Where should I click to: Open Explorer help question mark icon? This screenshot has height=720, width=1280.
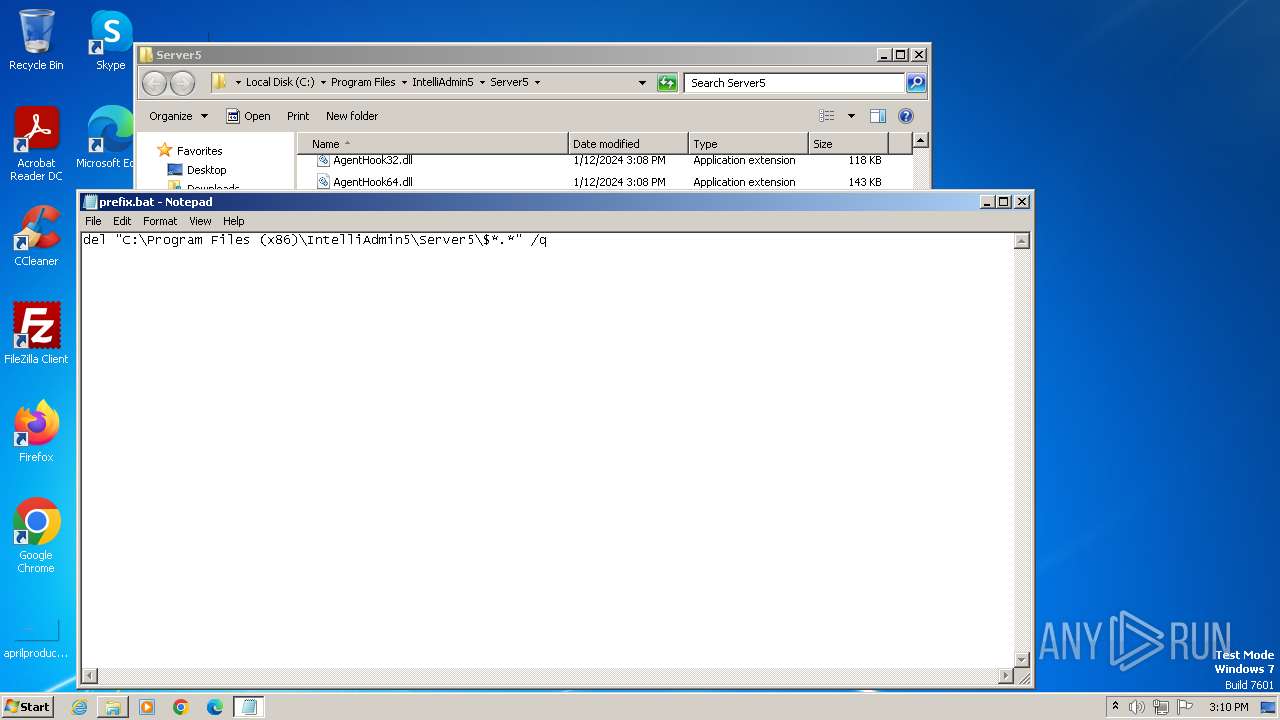pyautogui.click(x=906, y=116)
